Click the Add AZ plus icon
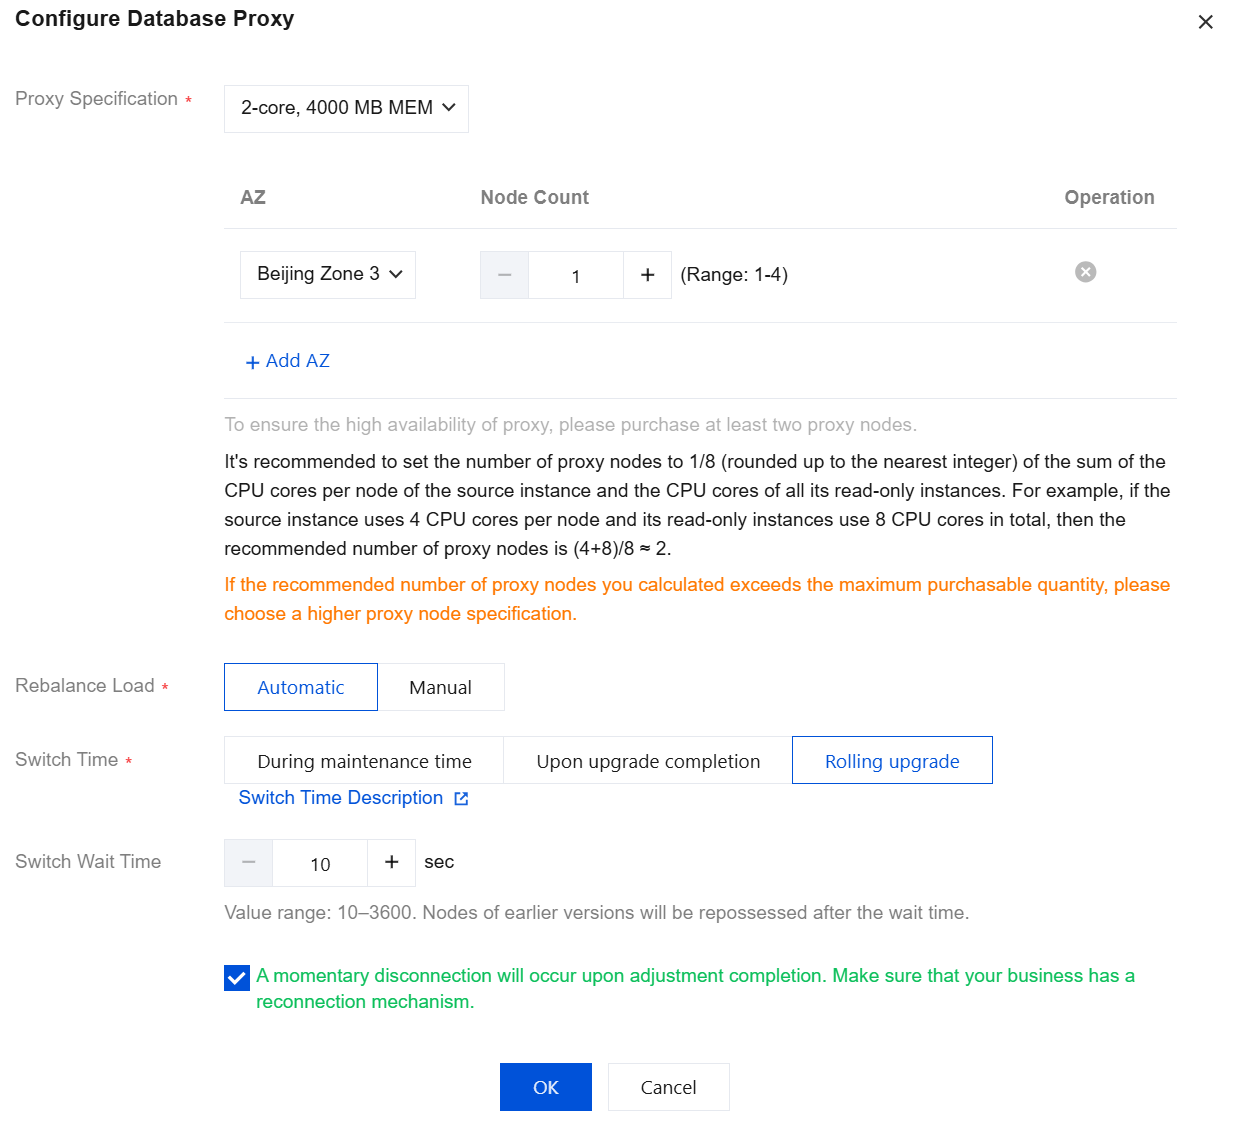This screenshot has width=1234, height=1124. click(x=252, y=362)
